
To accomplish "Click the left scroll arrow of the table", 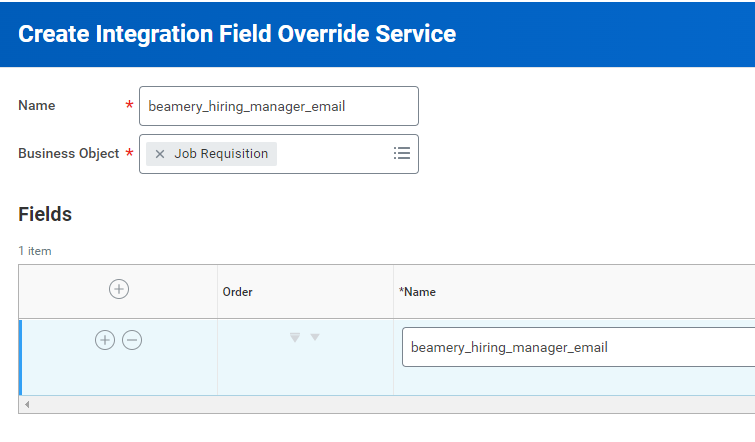I will [x=26, y=405].
